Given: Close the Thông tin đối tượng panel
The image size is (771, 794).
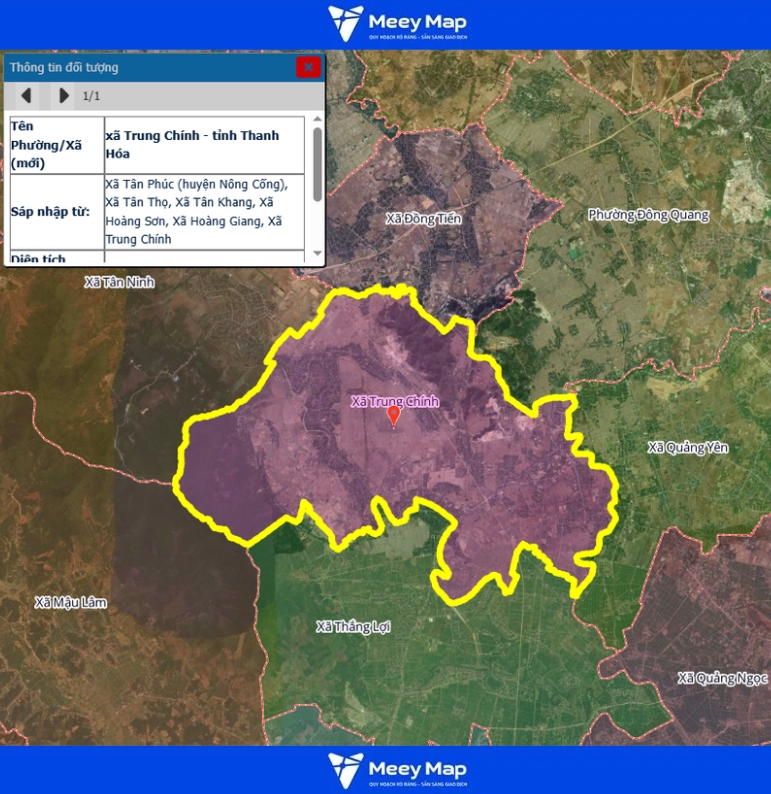Looking at the screenshot, I should click(308, 67).
